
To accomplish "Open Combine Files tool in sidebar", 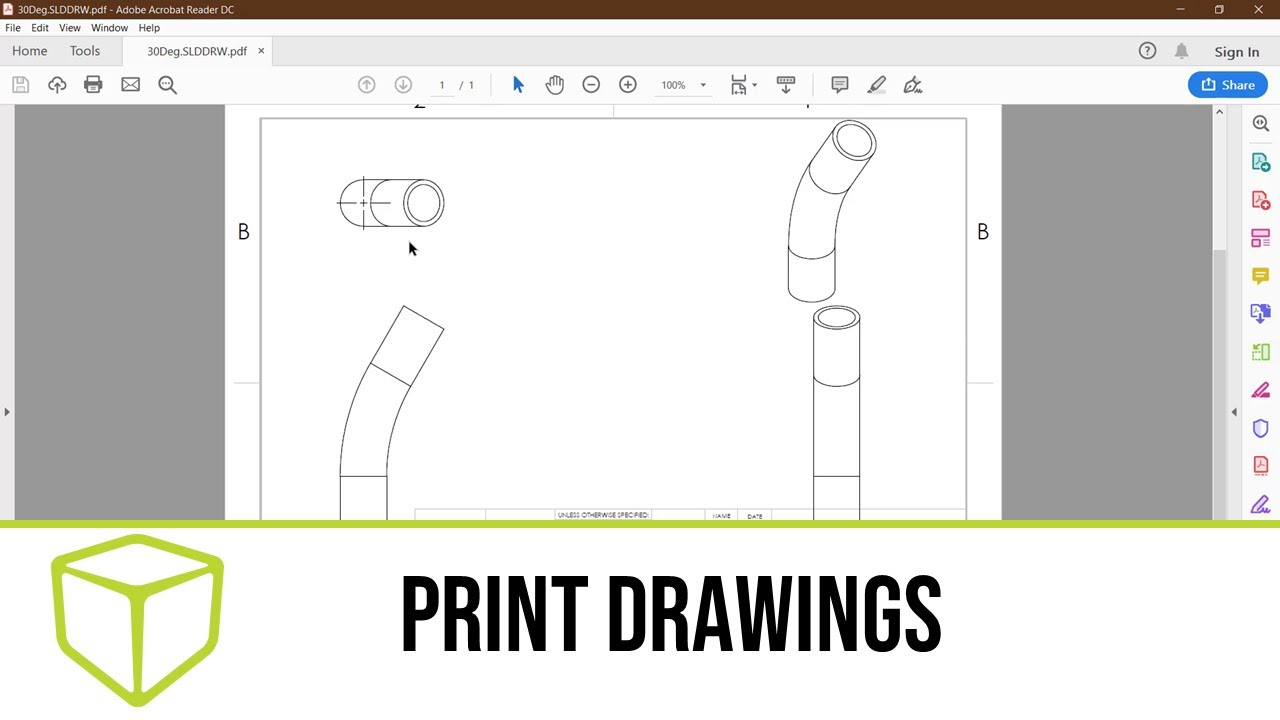I will click(1261, 314).
